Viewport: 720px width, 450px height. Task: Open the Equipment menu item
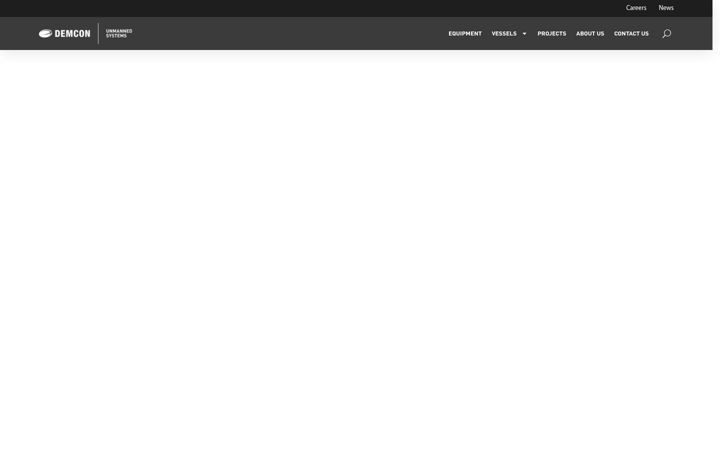tap(465, 34)
